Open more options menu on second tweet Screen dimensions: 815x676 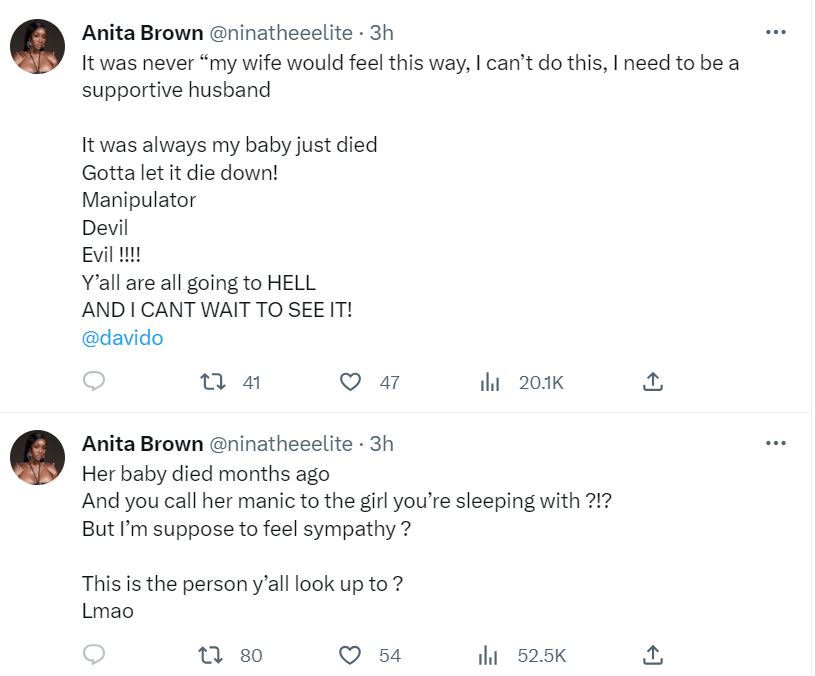coord(775,443)
